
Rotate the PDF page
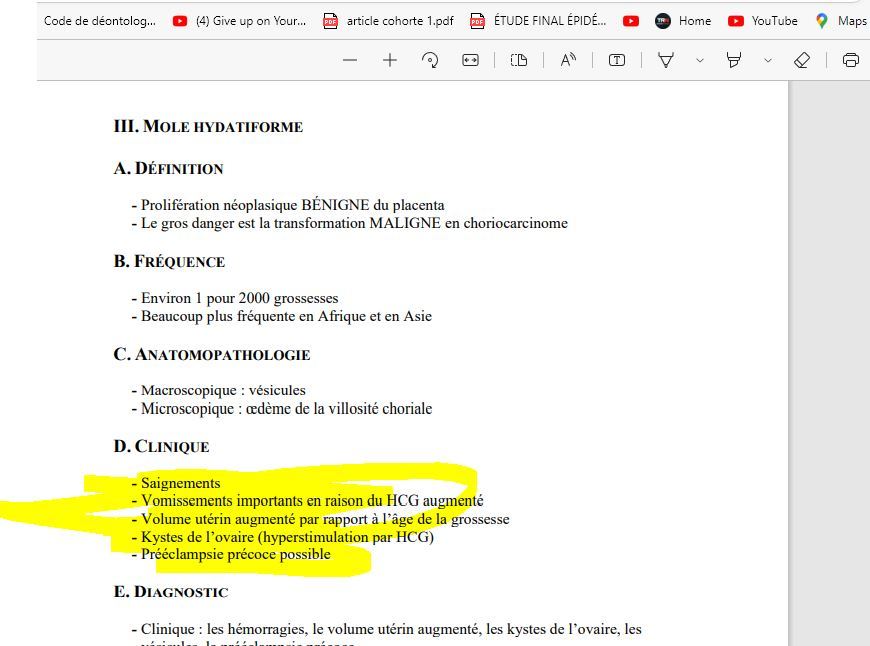(430, 60)
